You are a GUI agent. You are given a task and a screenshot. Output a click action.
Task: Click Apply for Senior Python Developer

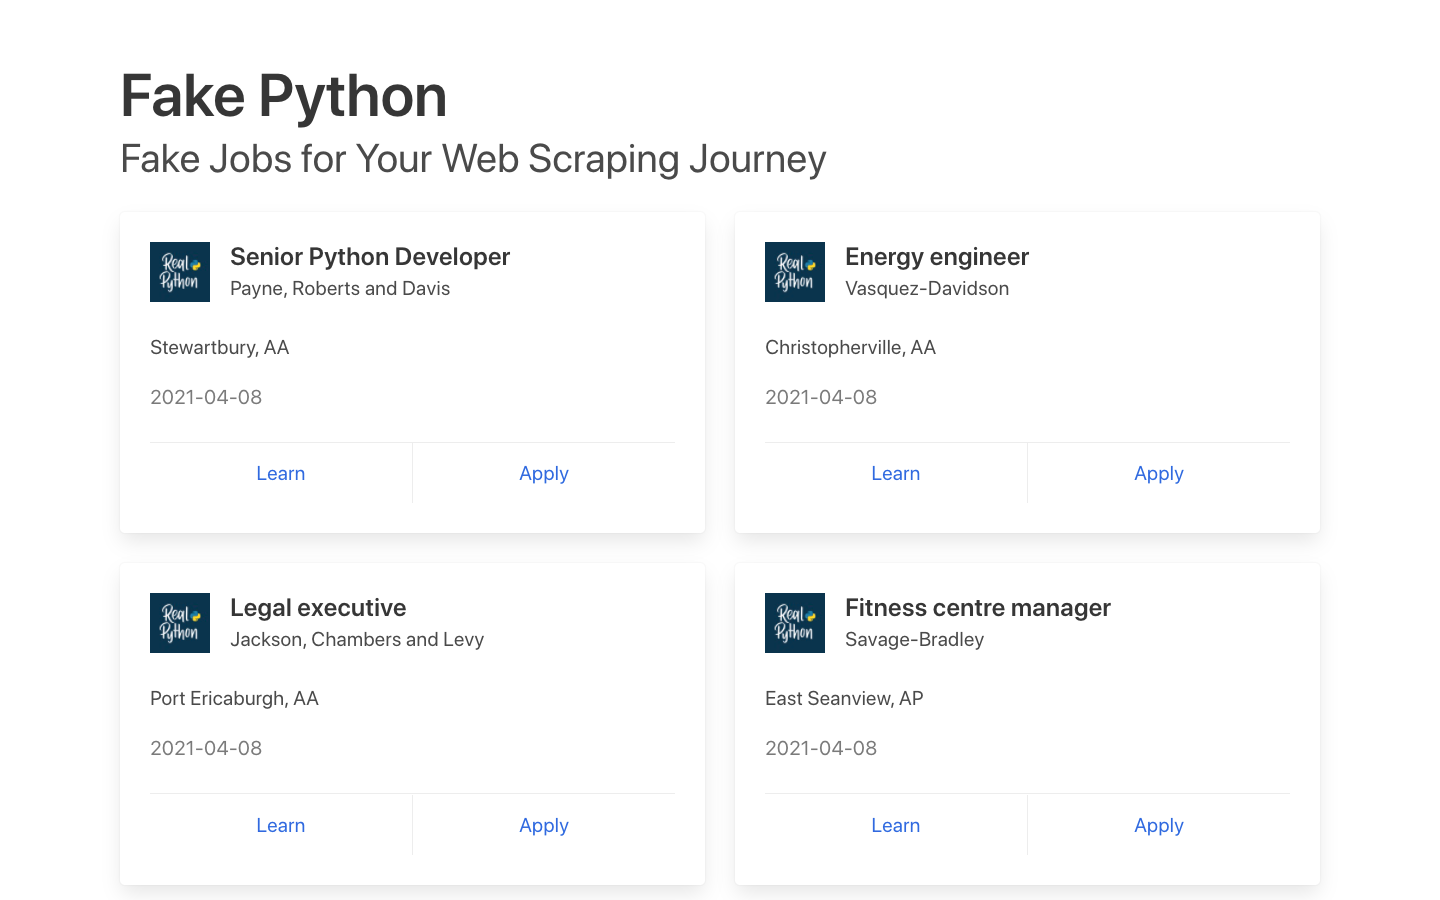[x=544, y=472]
